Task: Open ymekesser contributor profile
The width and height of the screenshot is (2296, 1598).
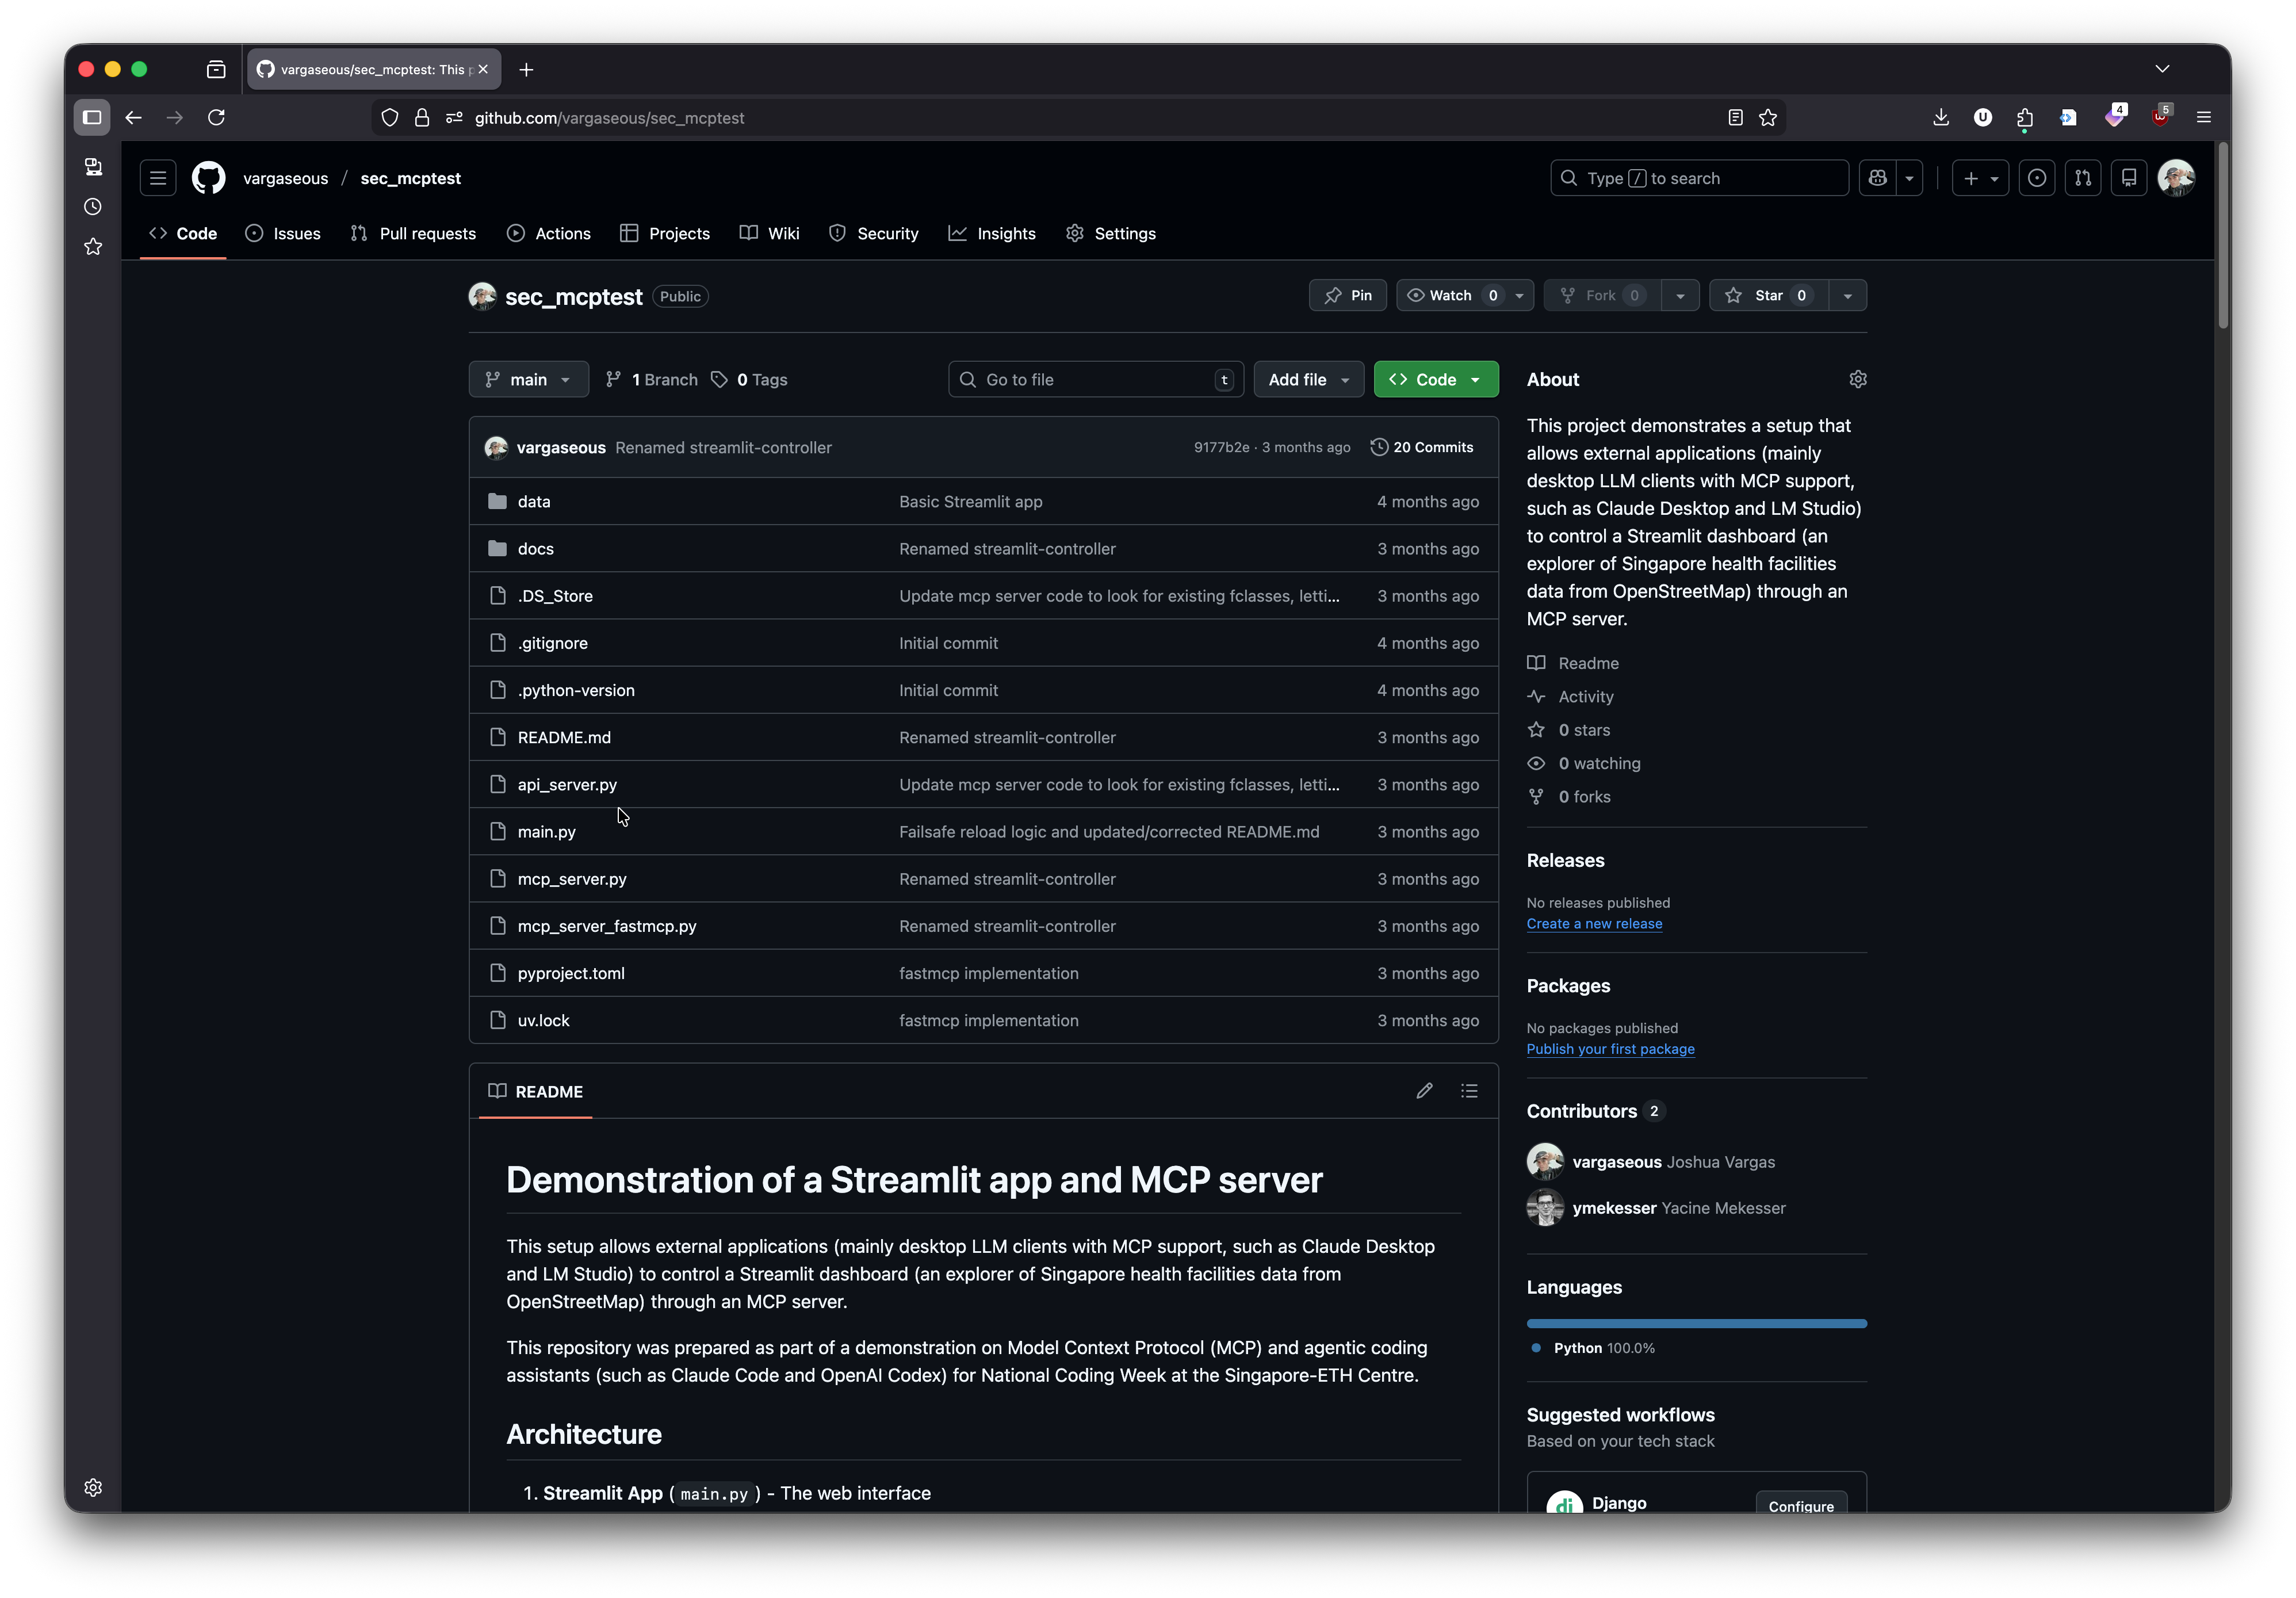Action: (1614, 1207)
